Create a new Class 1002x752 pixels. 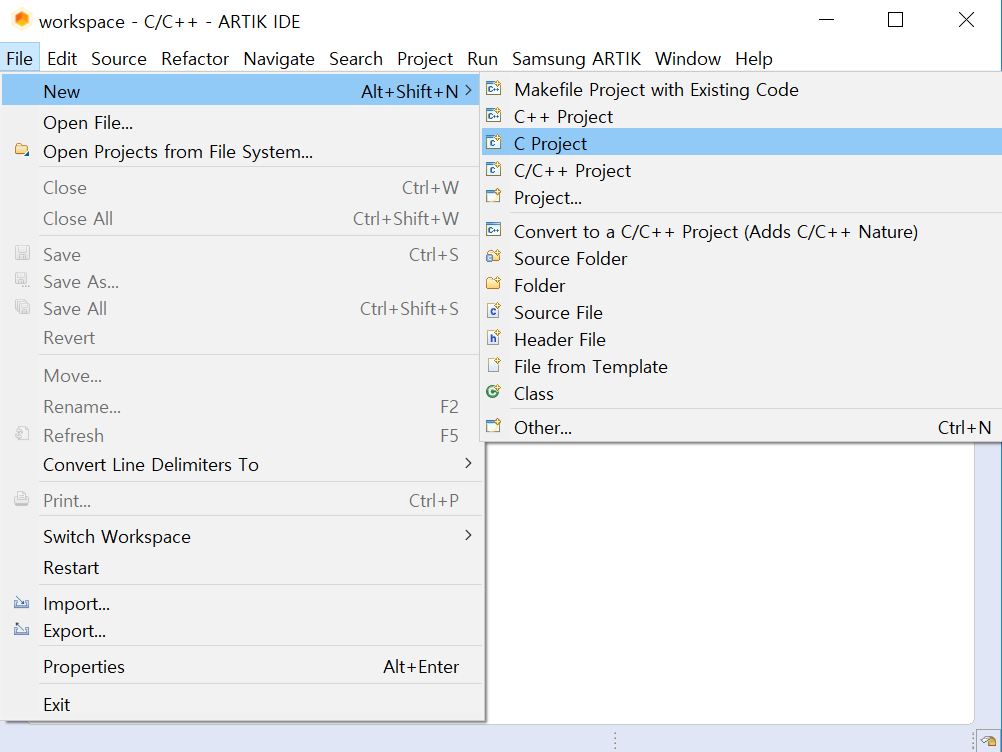click(741, 393)
